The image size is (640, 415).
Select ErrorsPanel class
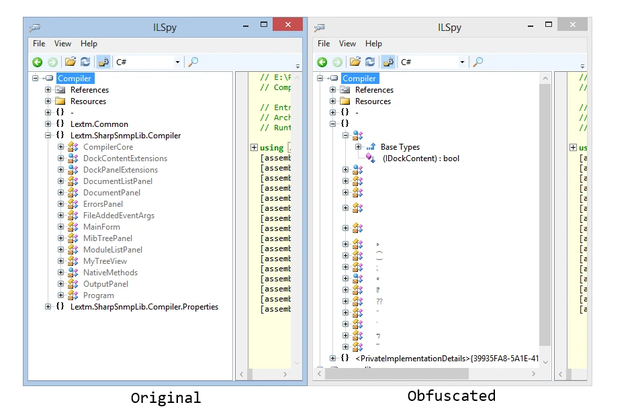[103, 204]
